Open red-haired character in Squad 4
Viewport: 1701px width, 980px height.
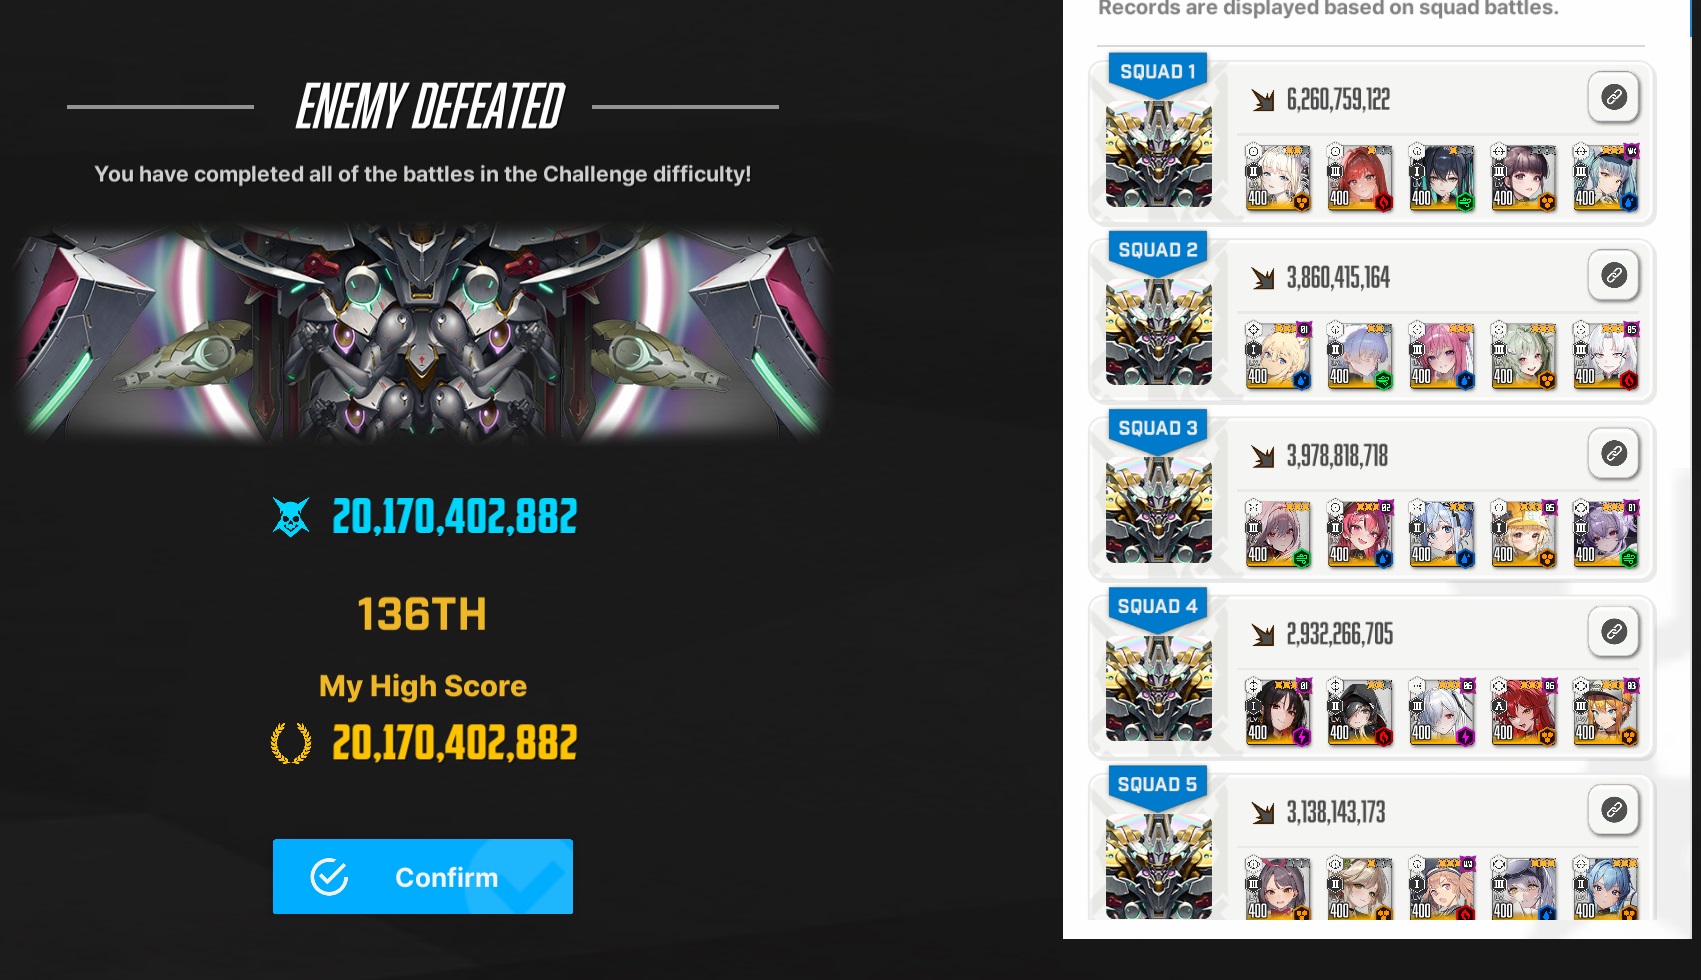click(1524, 711)
